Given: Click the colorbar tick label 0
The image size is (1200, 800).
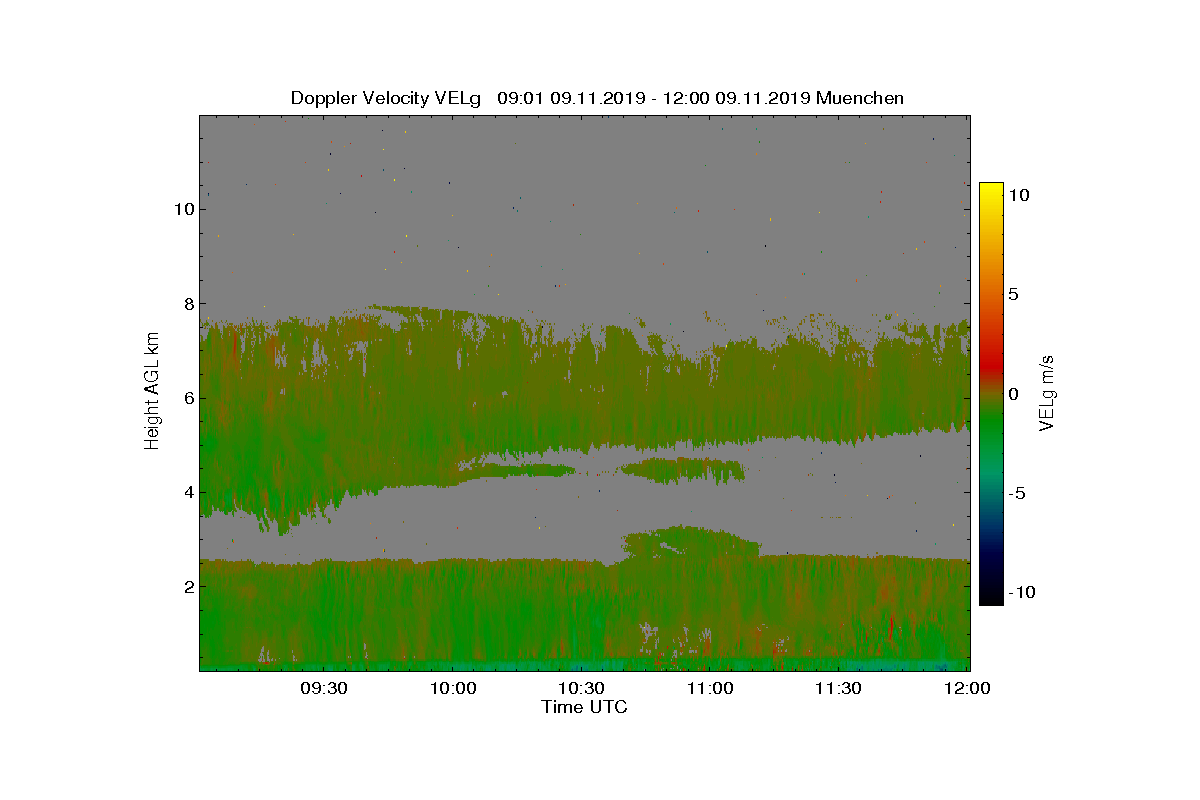Looking at the screenshot, I should tap(1013, 394).
